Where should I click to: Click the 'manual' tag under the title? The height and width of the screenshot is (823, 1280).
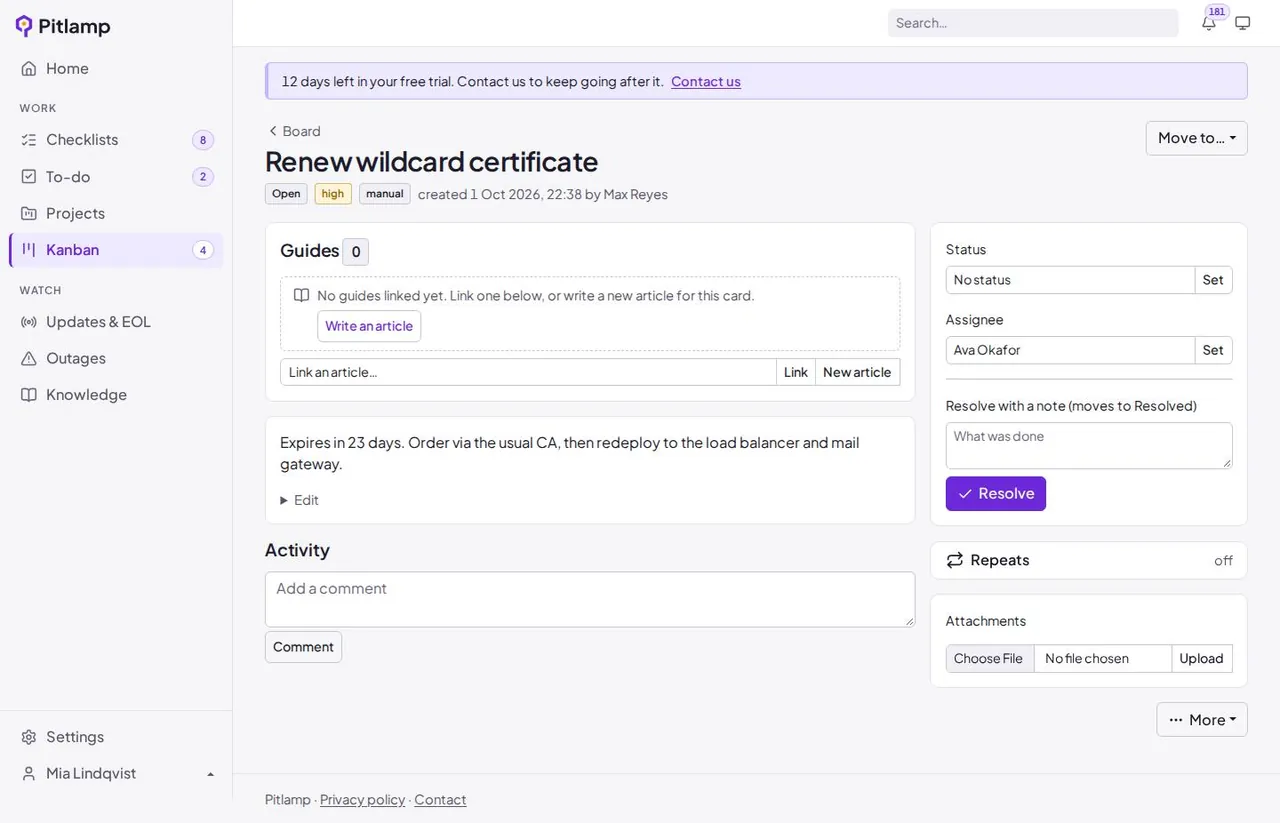click(x=385, y=194)
